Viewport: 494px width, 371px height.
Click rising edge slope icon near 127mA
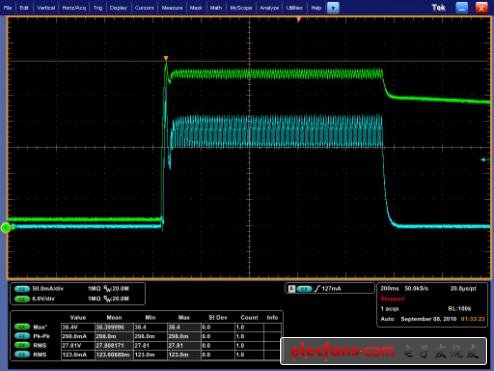click(317, 289)
